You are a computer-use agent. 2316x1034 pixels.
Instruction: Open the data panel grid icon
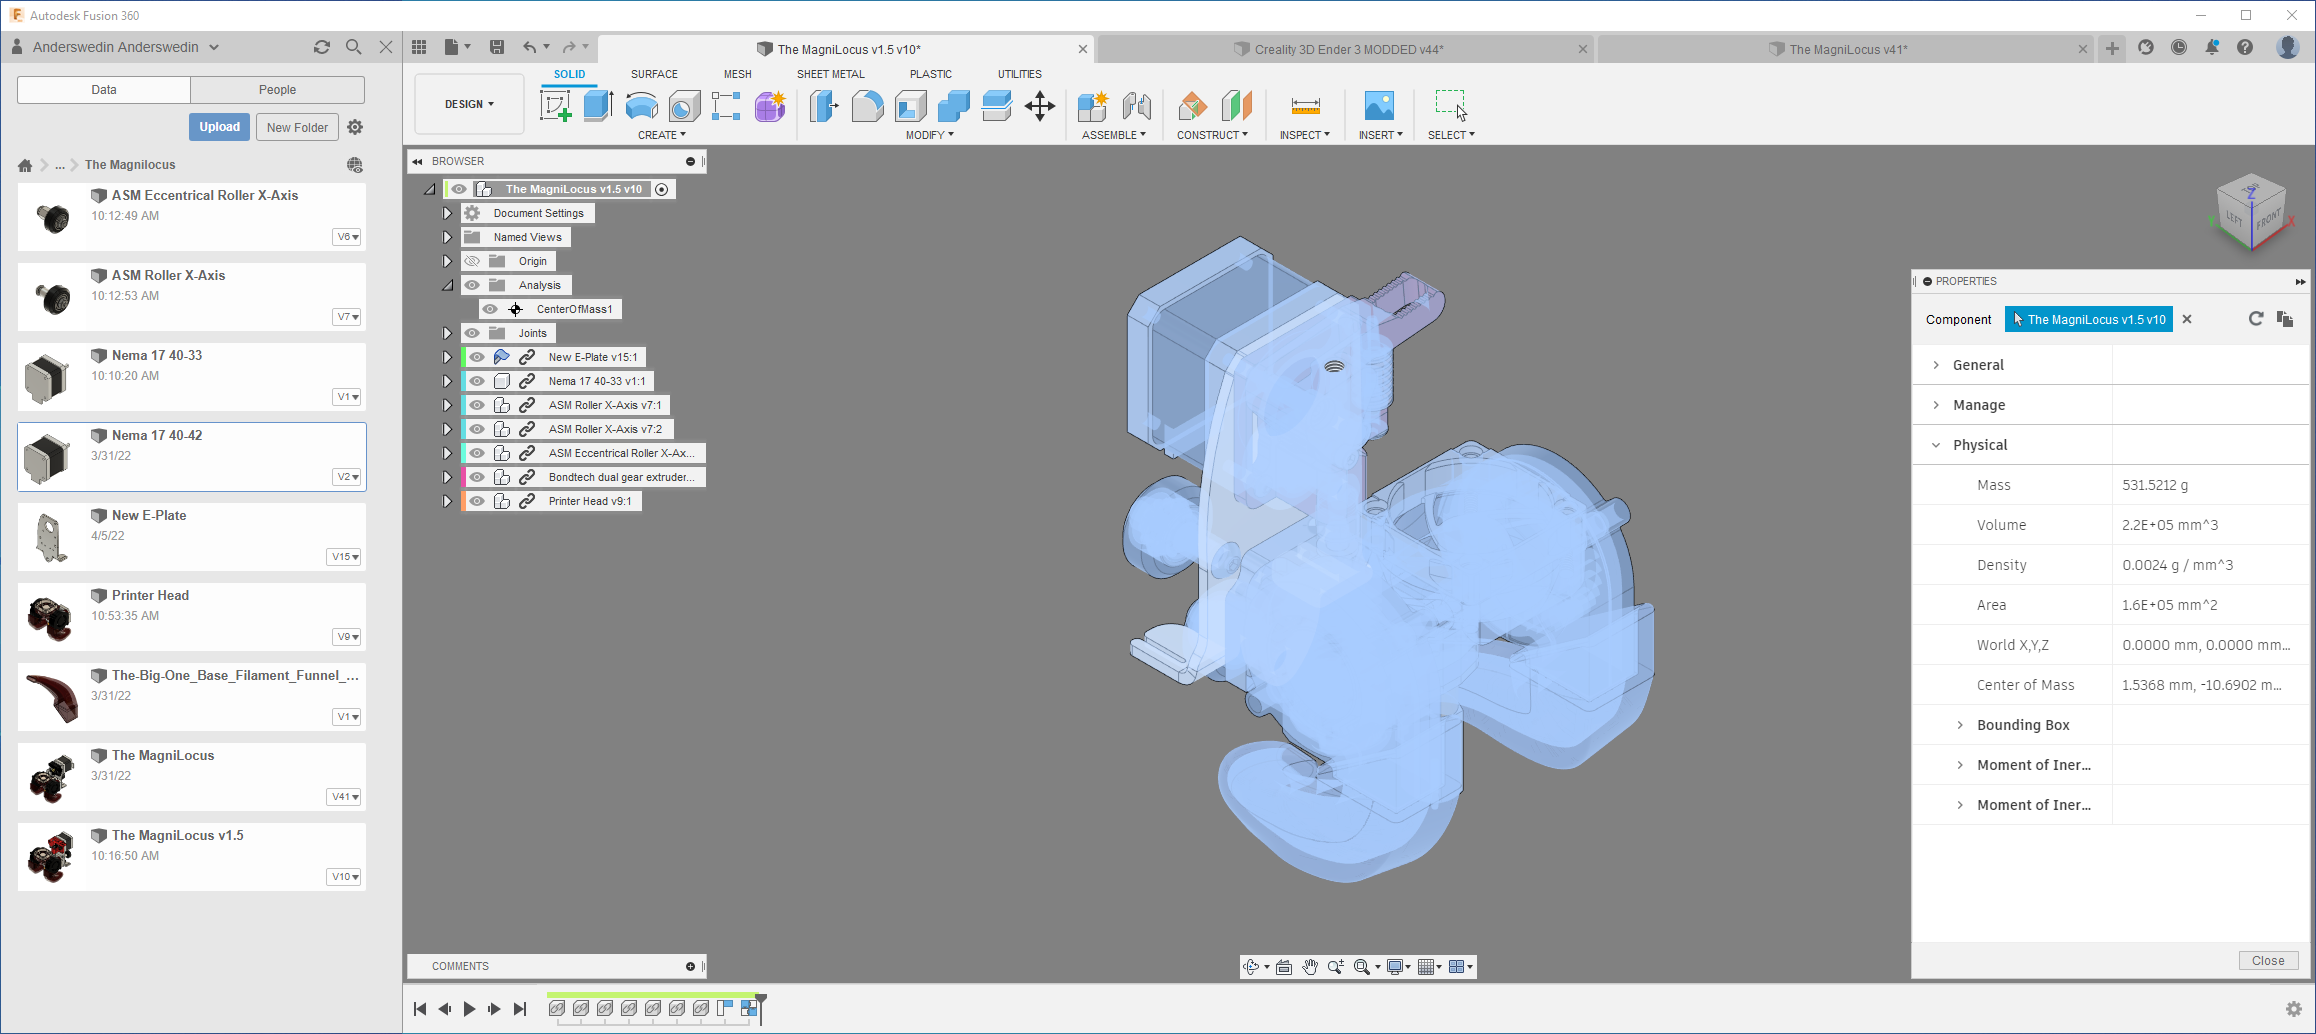tap(419, 47)
